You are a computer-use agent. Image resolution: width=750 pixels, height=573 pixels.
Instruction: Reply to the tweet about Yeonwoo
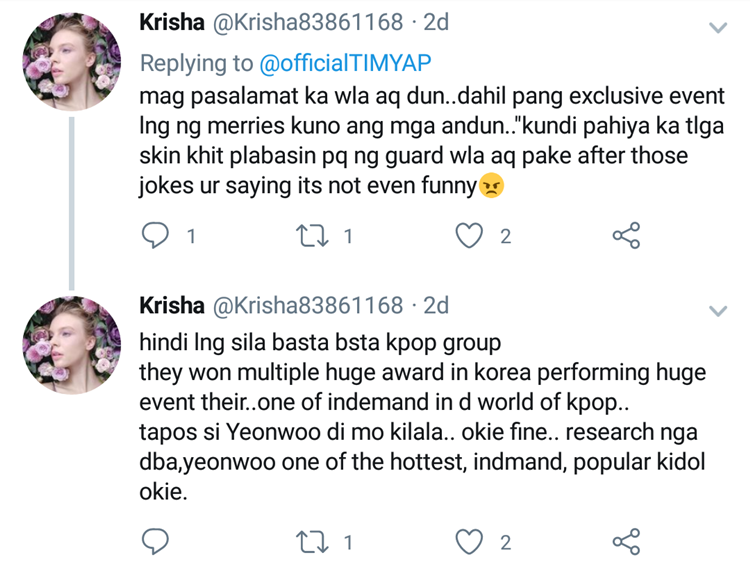pos(156,543)
